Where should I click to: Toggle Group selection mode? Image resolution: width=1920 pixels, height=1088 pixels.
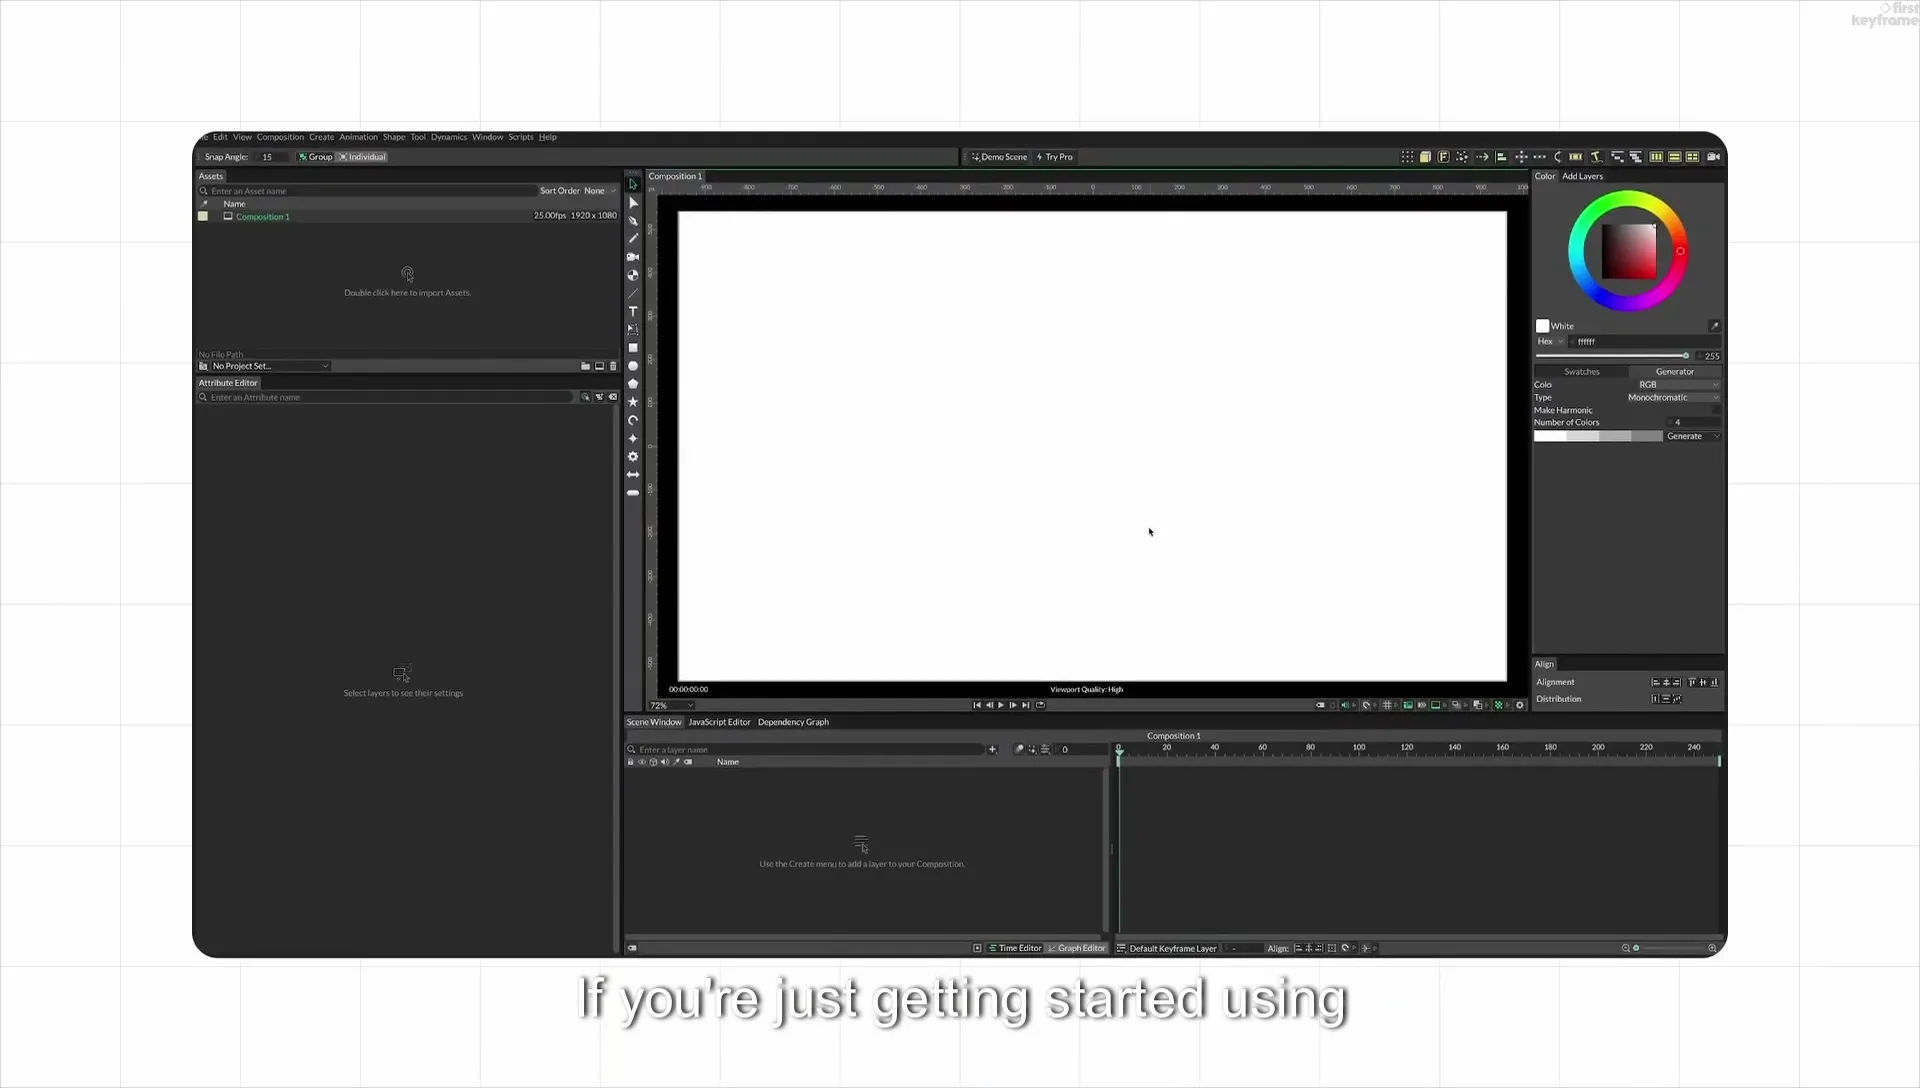pyautogui.click(x=316, y=157)
